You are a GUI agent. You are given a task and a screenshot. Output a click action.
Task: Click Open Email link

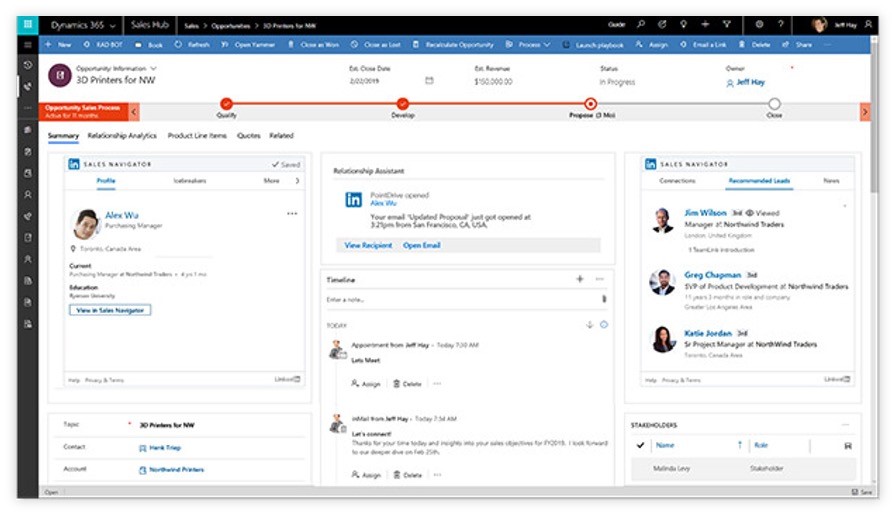click(422, 245)
